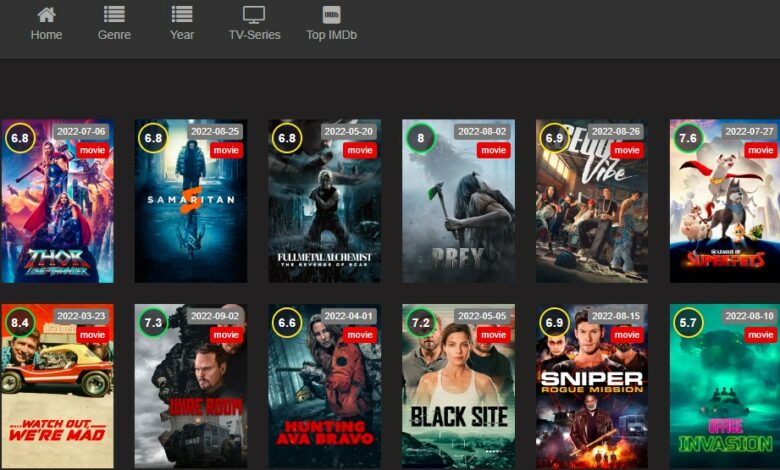Click red movie tag on Wire Room poster

tap(226, 335)
